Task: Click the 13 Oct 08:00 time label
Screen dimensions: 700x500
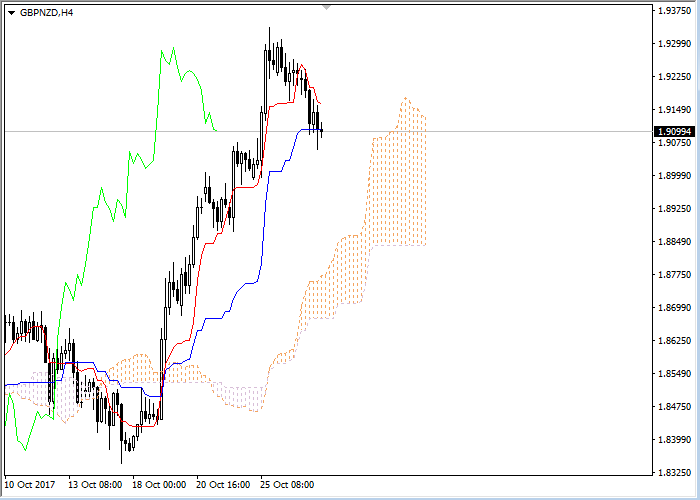Action: click(95, 485)
